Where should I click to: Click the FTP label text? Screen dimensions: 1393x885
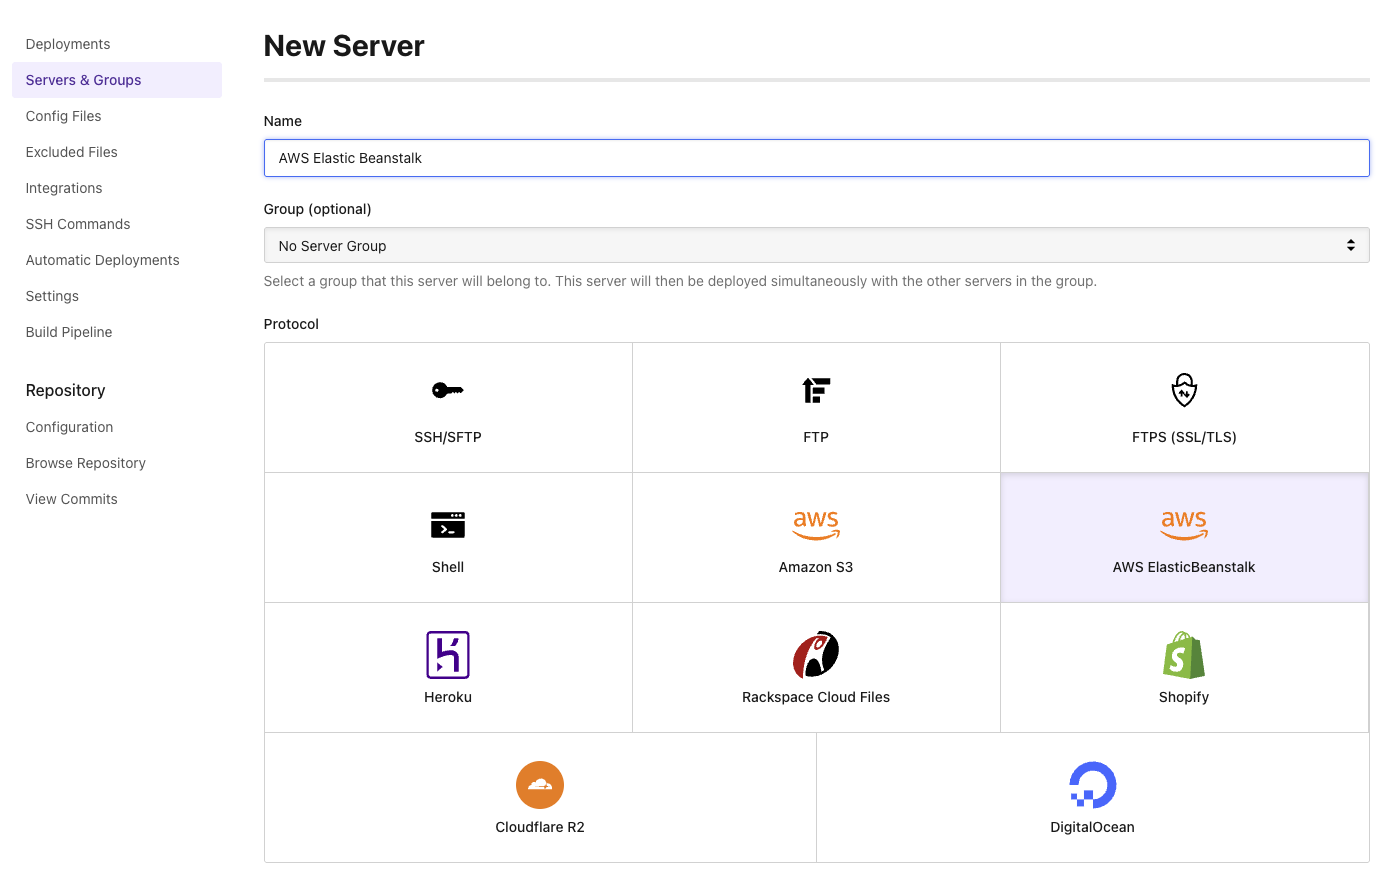point(816,437)
